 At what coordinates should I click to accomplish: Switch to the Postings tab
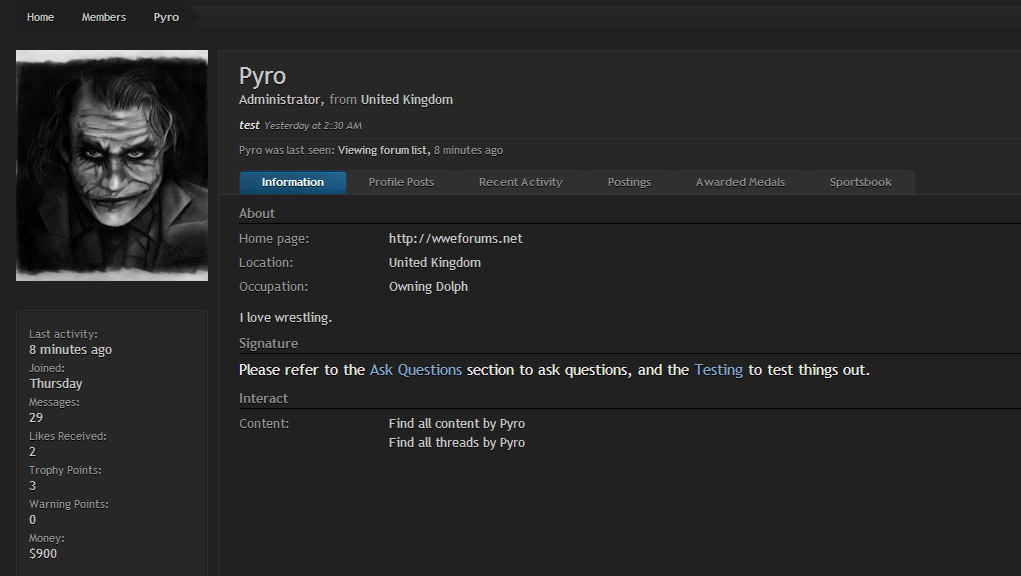629,182
